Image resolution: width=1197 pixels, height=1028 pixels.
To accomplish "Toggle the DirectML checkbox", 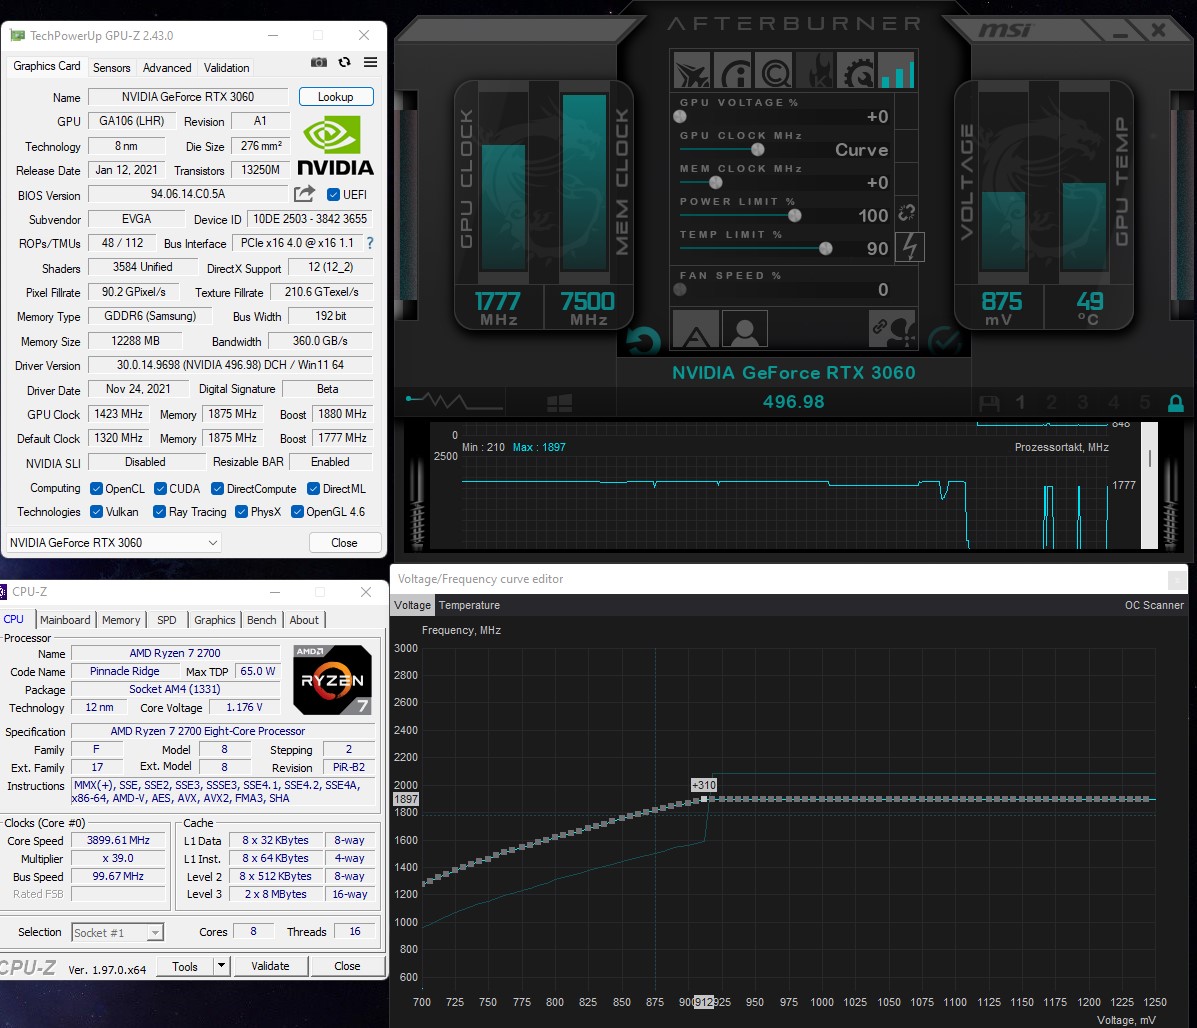I will [313, 488].
